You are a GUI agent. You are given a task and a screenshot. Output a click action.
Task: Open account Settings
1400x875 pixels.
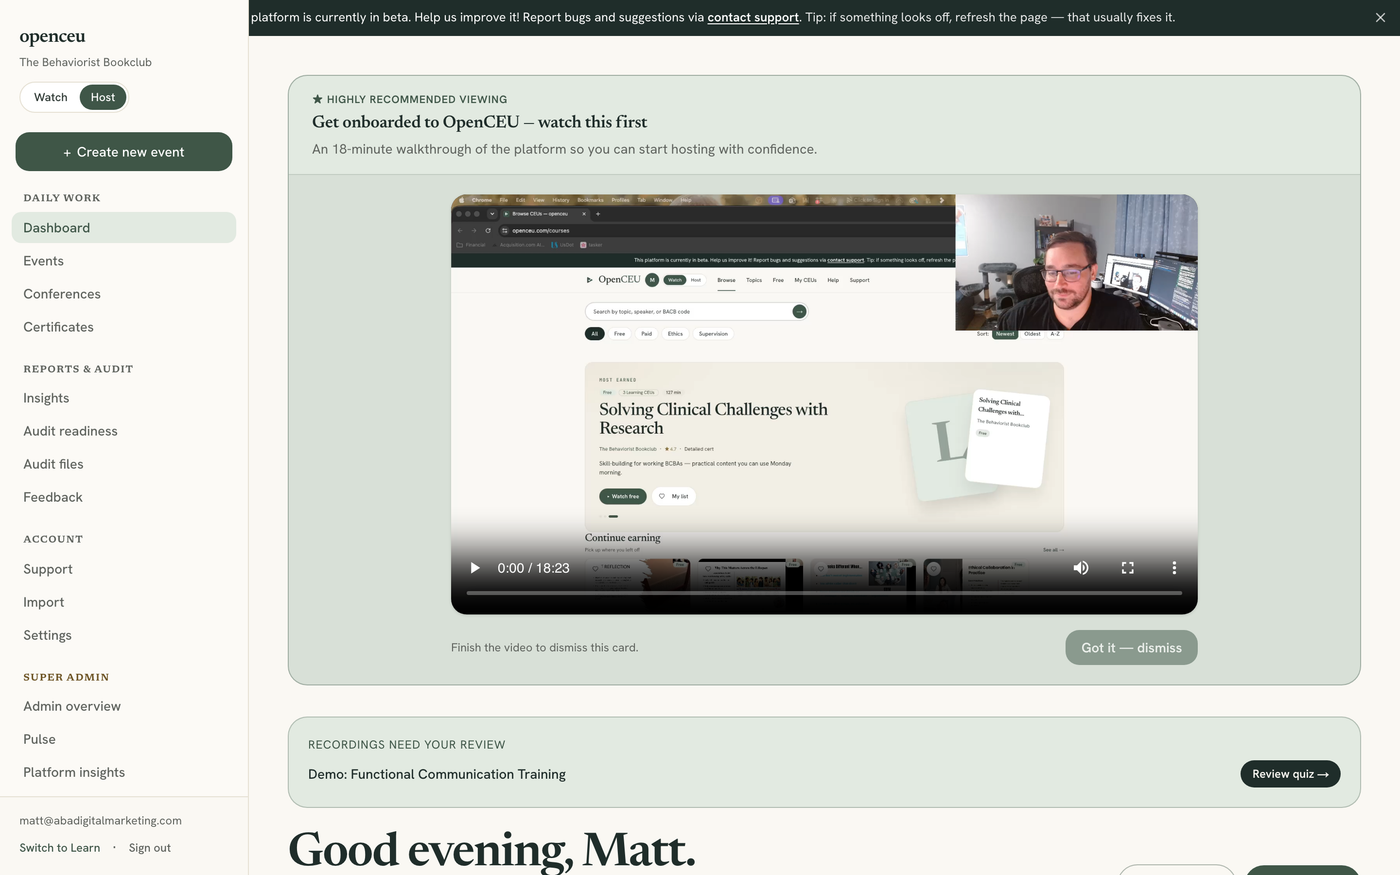pos(124,635)
